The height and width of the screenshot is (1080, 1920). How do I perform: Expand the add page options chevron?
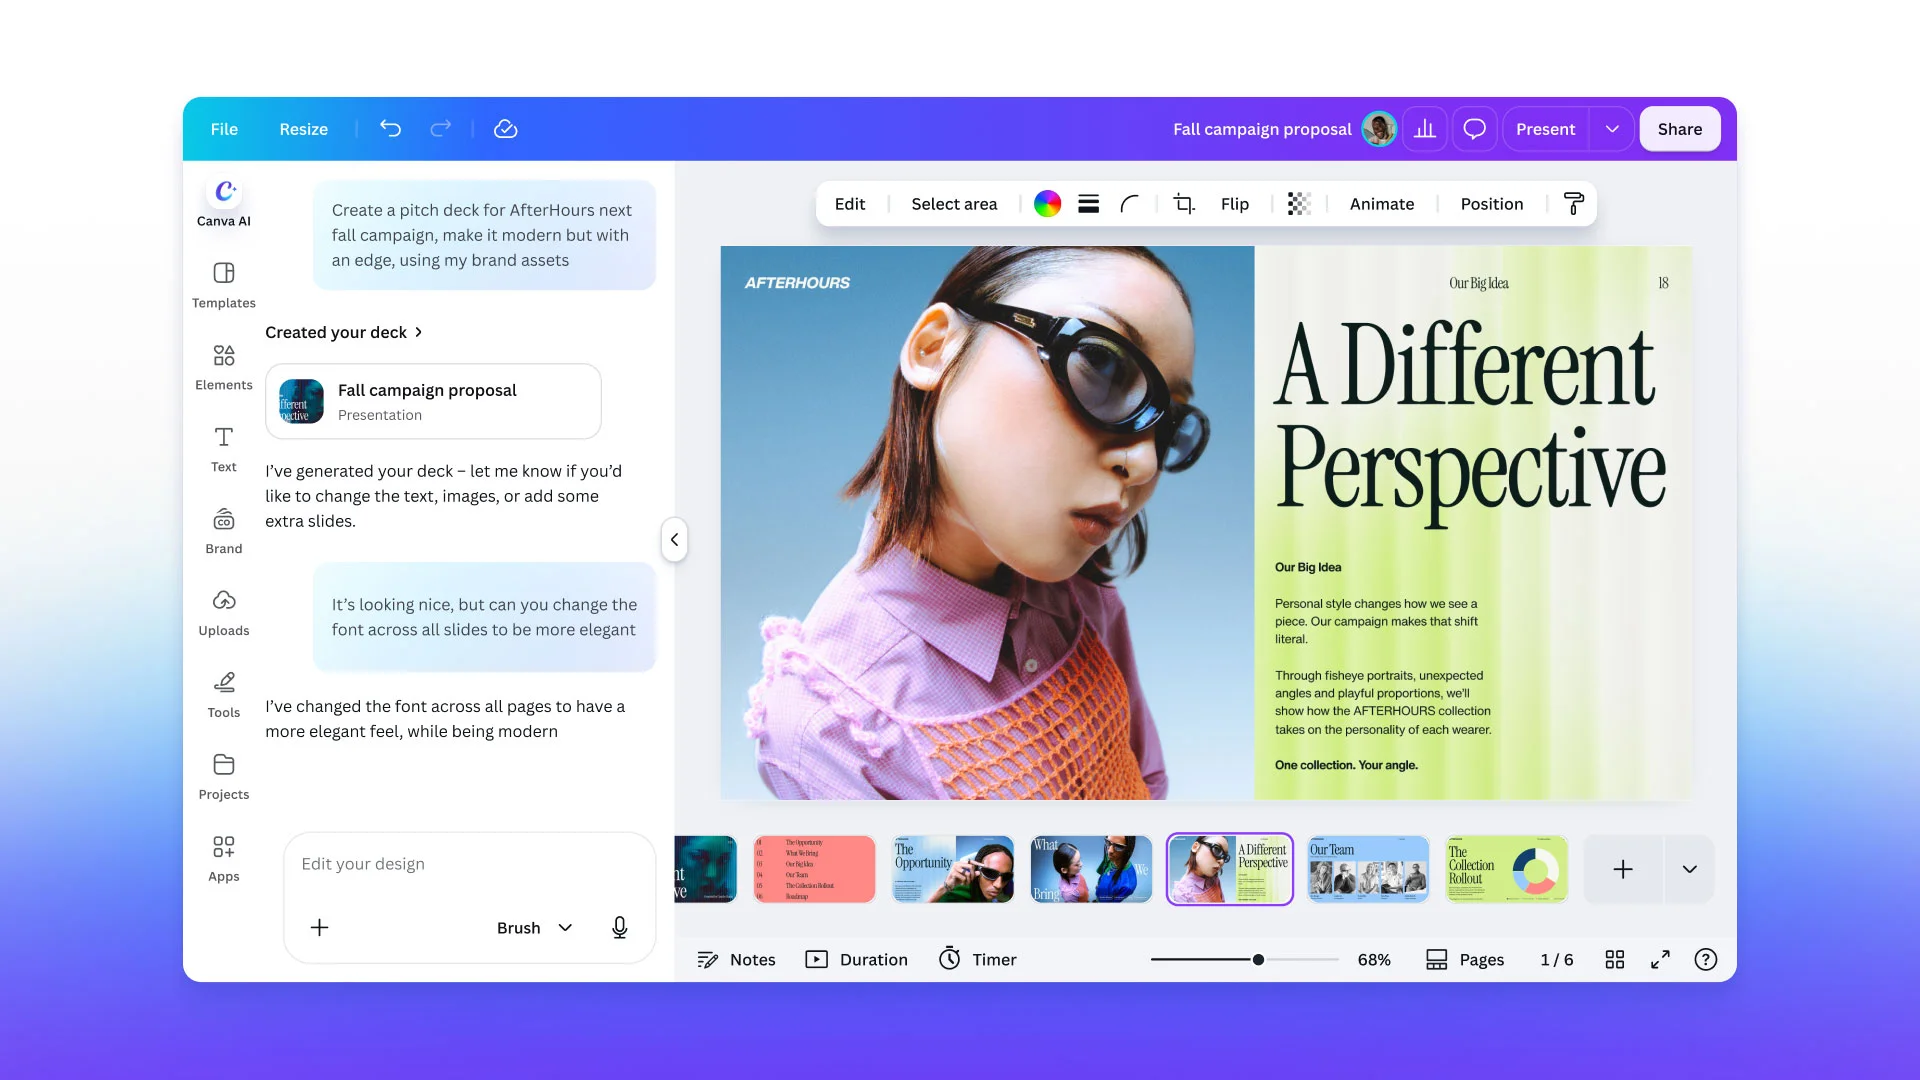tap(1690, 870)
